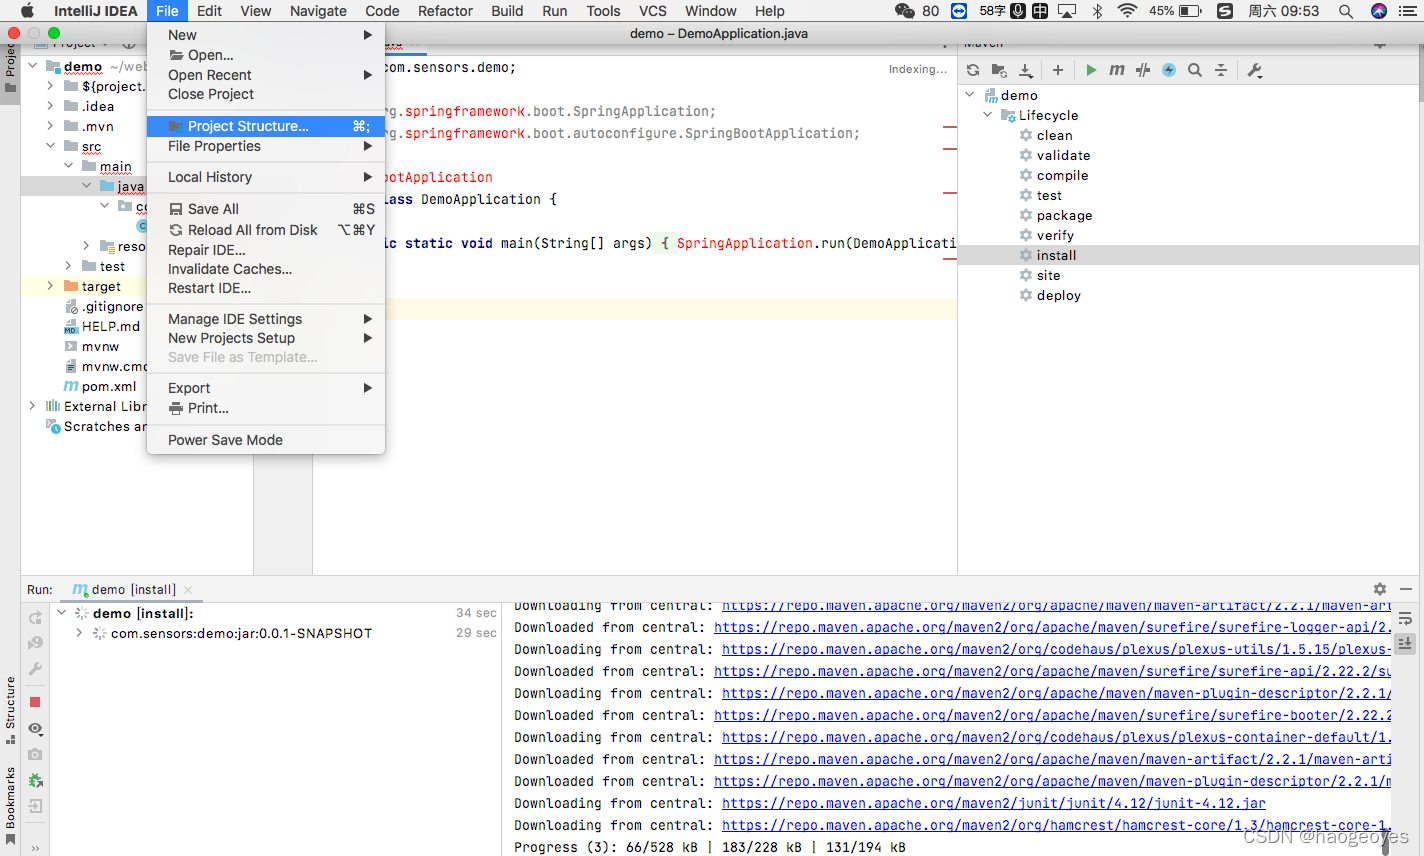Toggle soft-wrap in console output
The image size is (1424, 856).
tap(1405, 618)
